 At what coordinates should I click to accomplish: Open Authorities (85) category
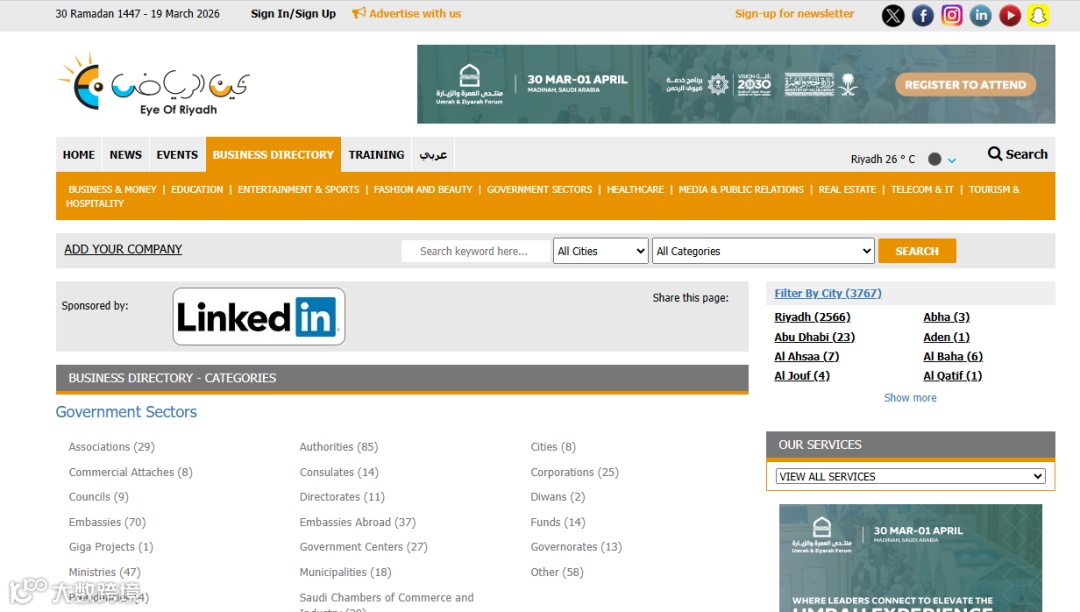(x=339, y=447)
